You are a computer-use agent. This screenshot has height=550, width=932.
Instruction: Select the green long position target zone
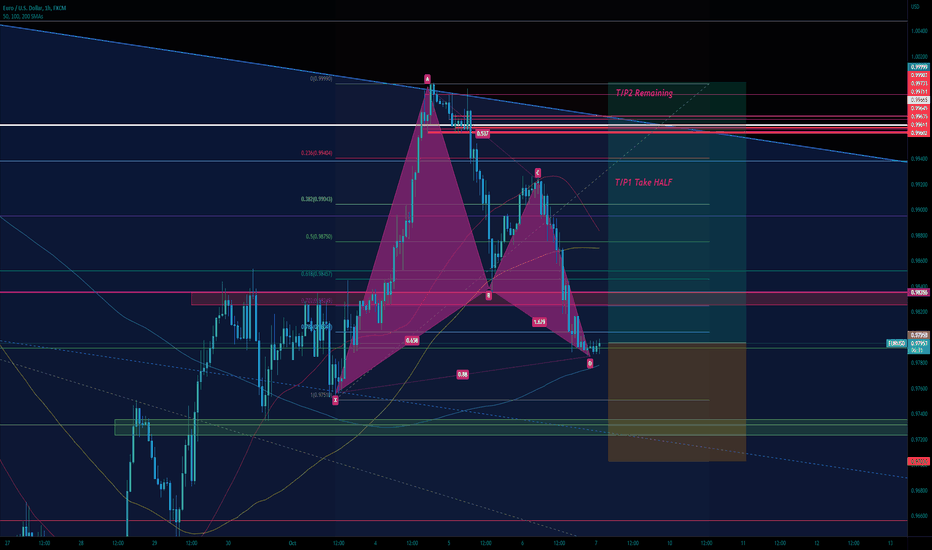pyautogui.click(x=676, y=212)
